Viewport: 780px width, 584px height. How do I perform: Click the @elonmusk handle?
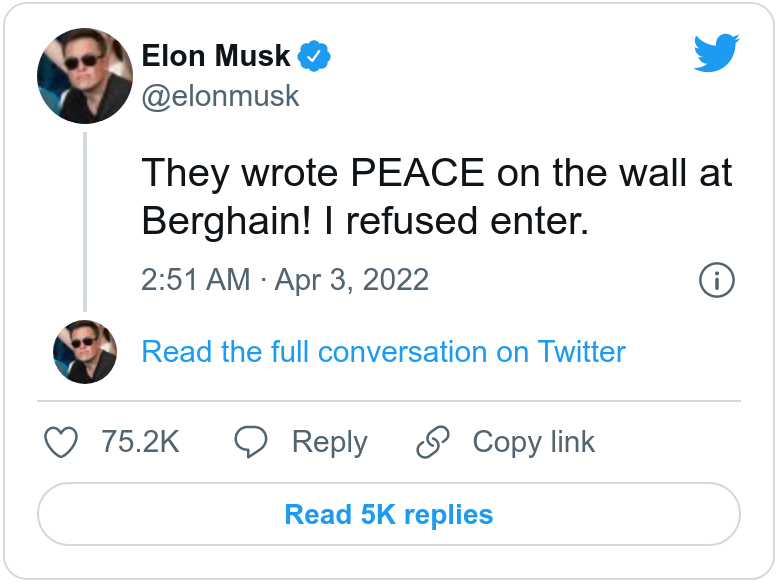pos(221,97)
